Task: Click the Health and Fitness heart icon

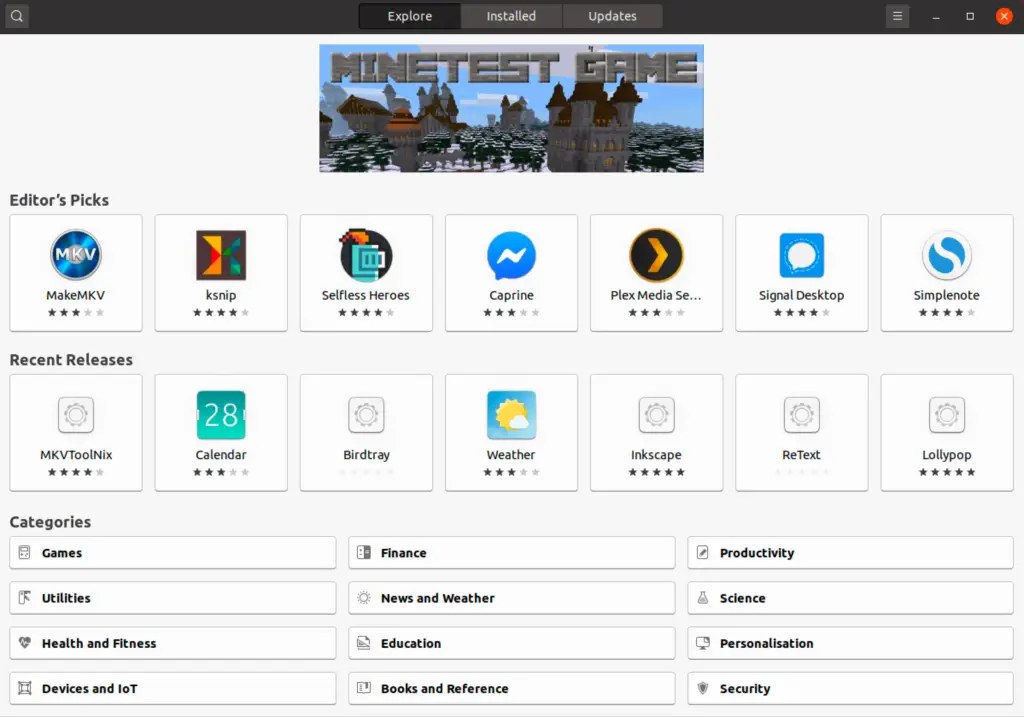Action: point(25,643)
